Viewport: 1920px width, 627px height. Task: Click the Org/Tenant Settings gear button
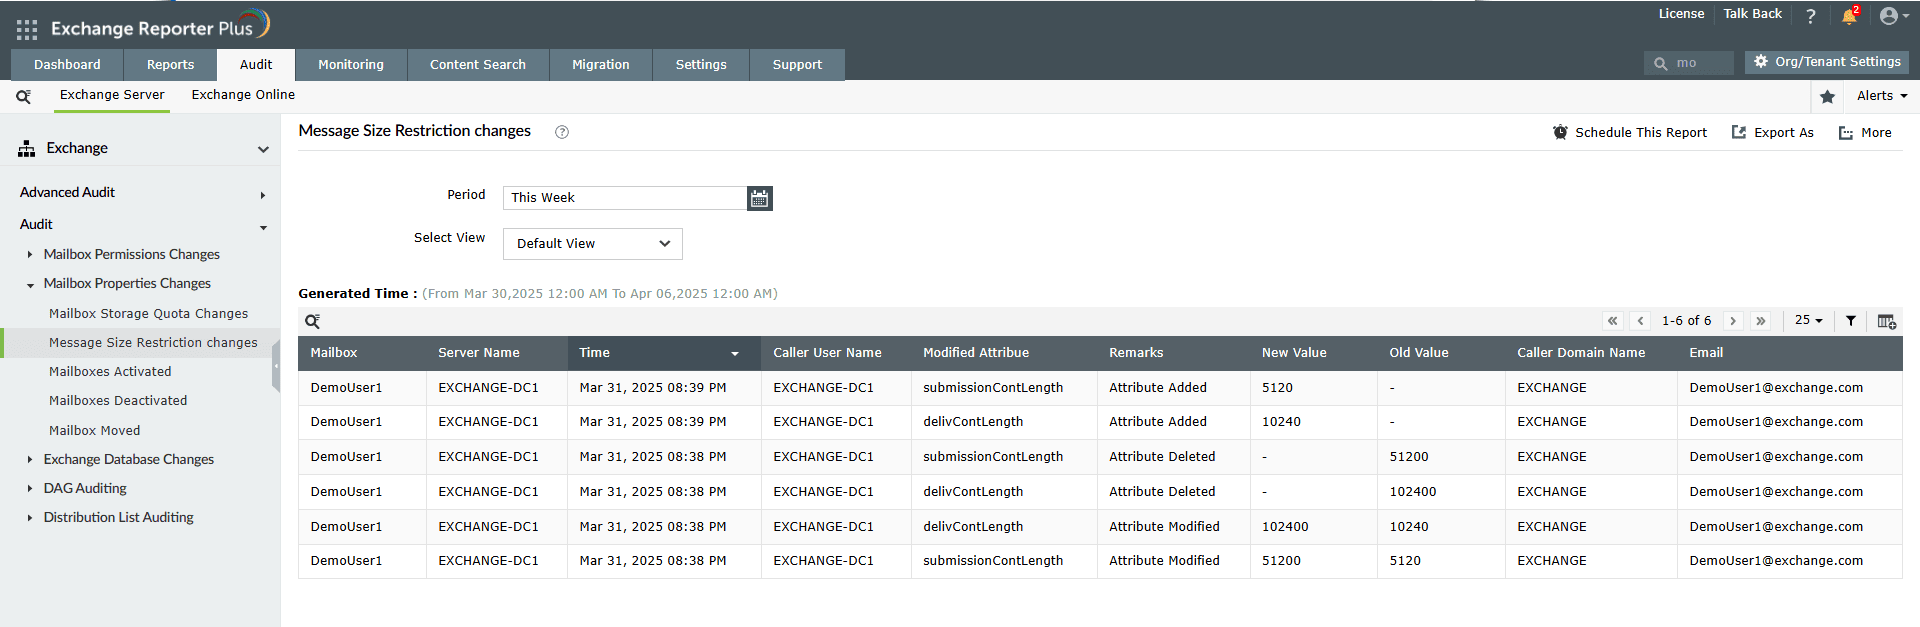pos(1827,62)
